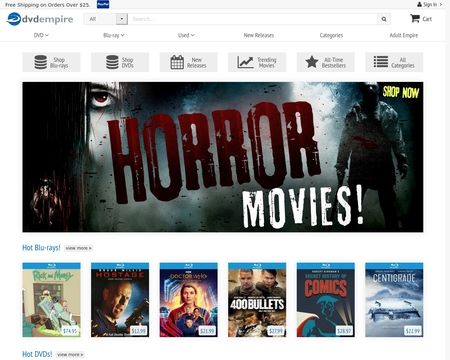Image resolution: width=450 pixels, height=360 pixels.
Task: Open New Releases calendar tile
Action: tap(188, 62)
